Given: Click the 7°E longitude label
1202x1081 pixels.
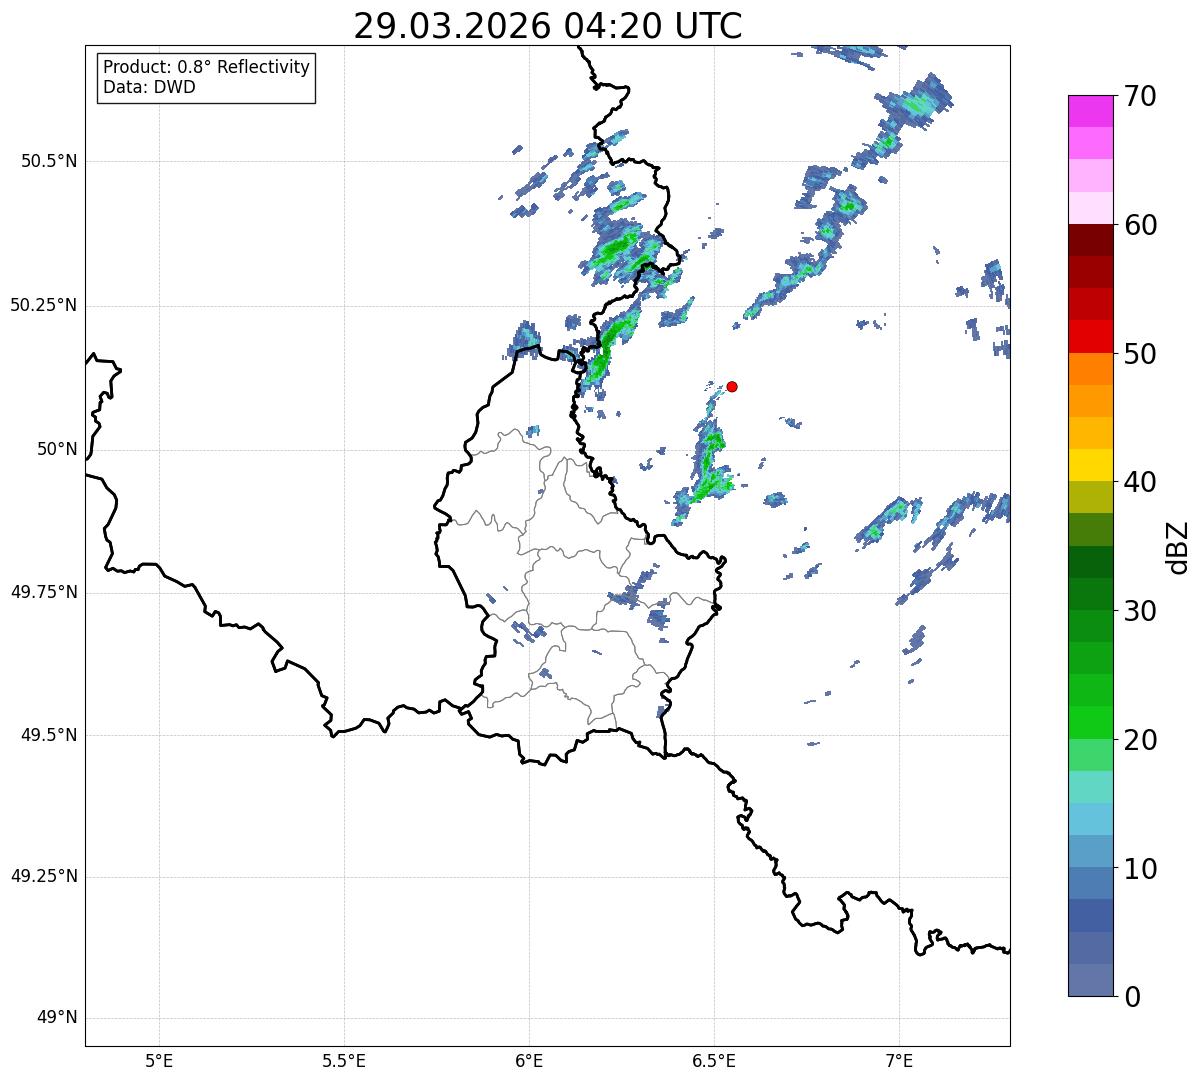Looking at the screenshot, I should point(900,1061).
